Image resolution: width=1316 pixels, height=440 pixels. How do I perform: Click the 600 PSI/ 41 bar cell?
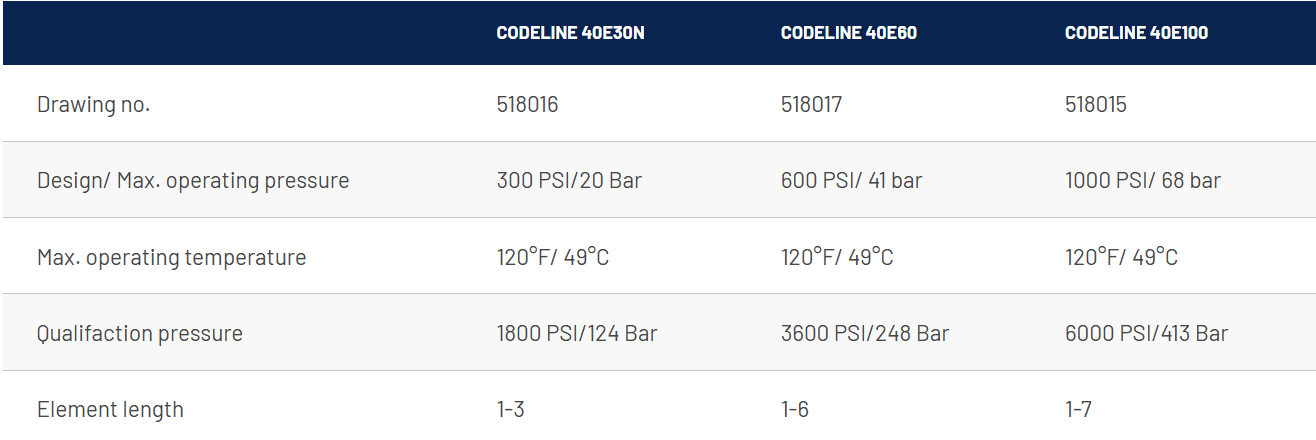click(x=852, y=181)
